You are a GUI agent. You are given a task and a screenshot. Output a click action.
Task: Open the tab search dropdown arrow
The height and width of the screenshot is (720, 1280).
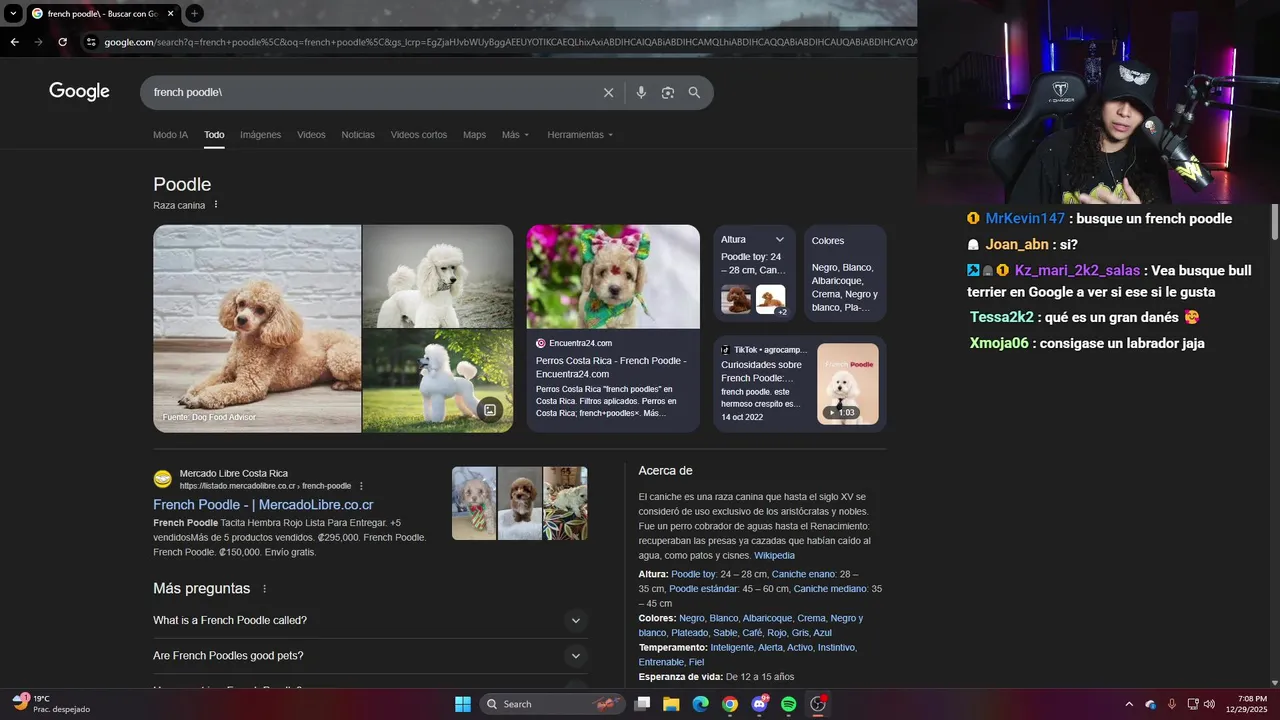(12, 13)
